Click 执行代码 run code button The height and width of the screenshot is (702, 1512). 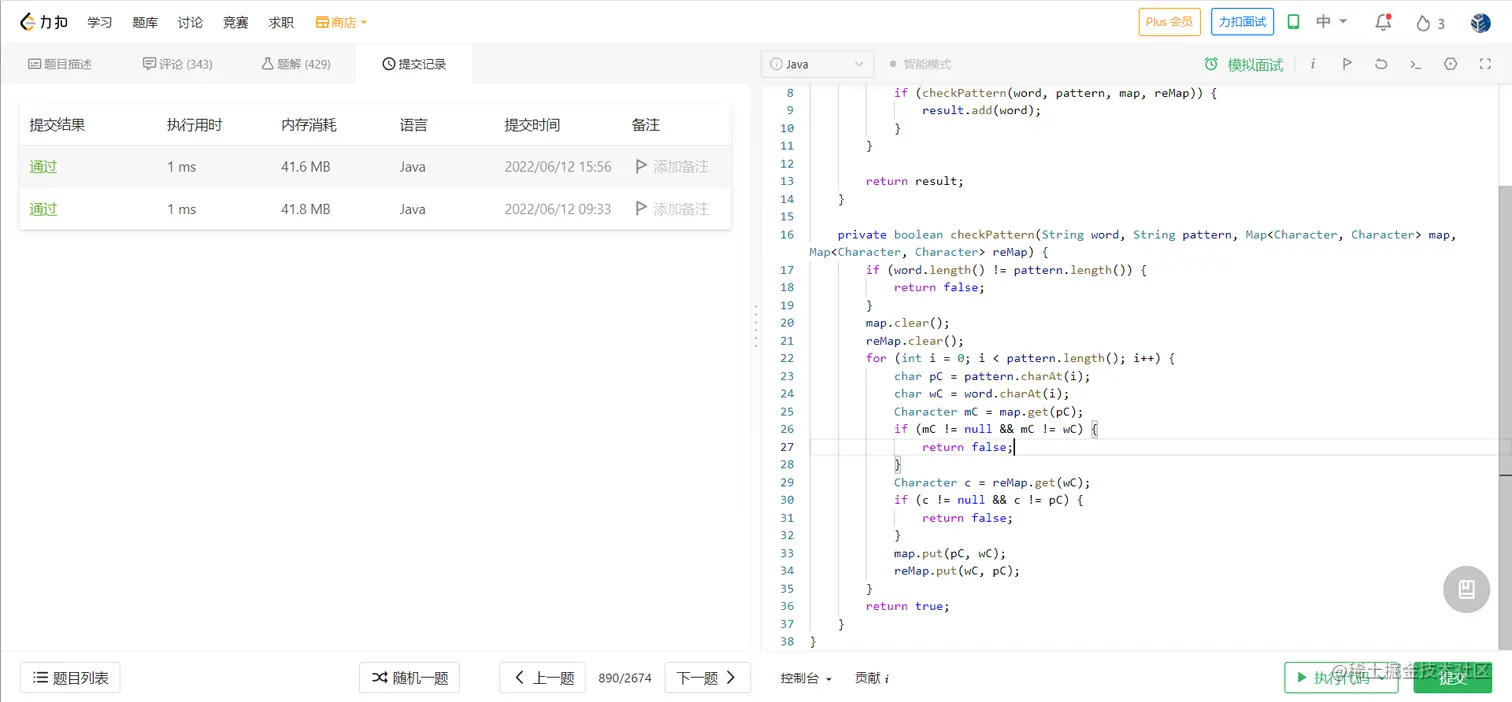[1341, 678]
